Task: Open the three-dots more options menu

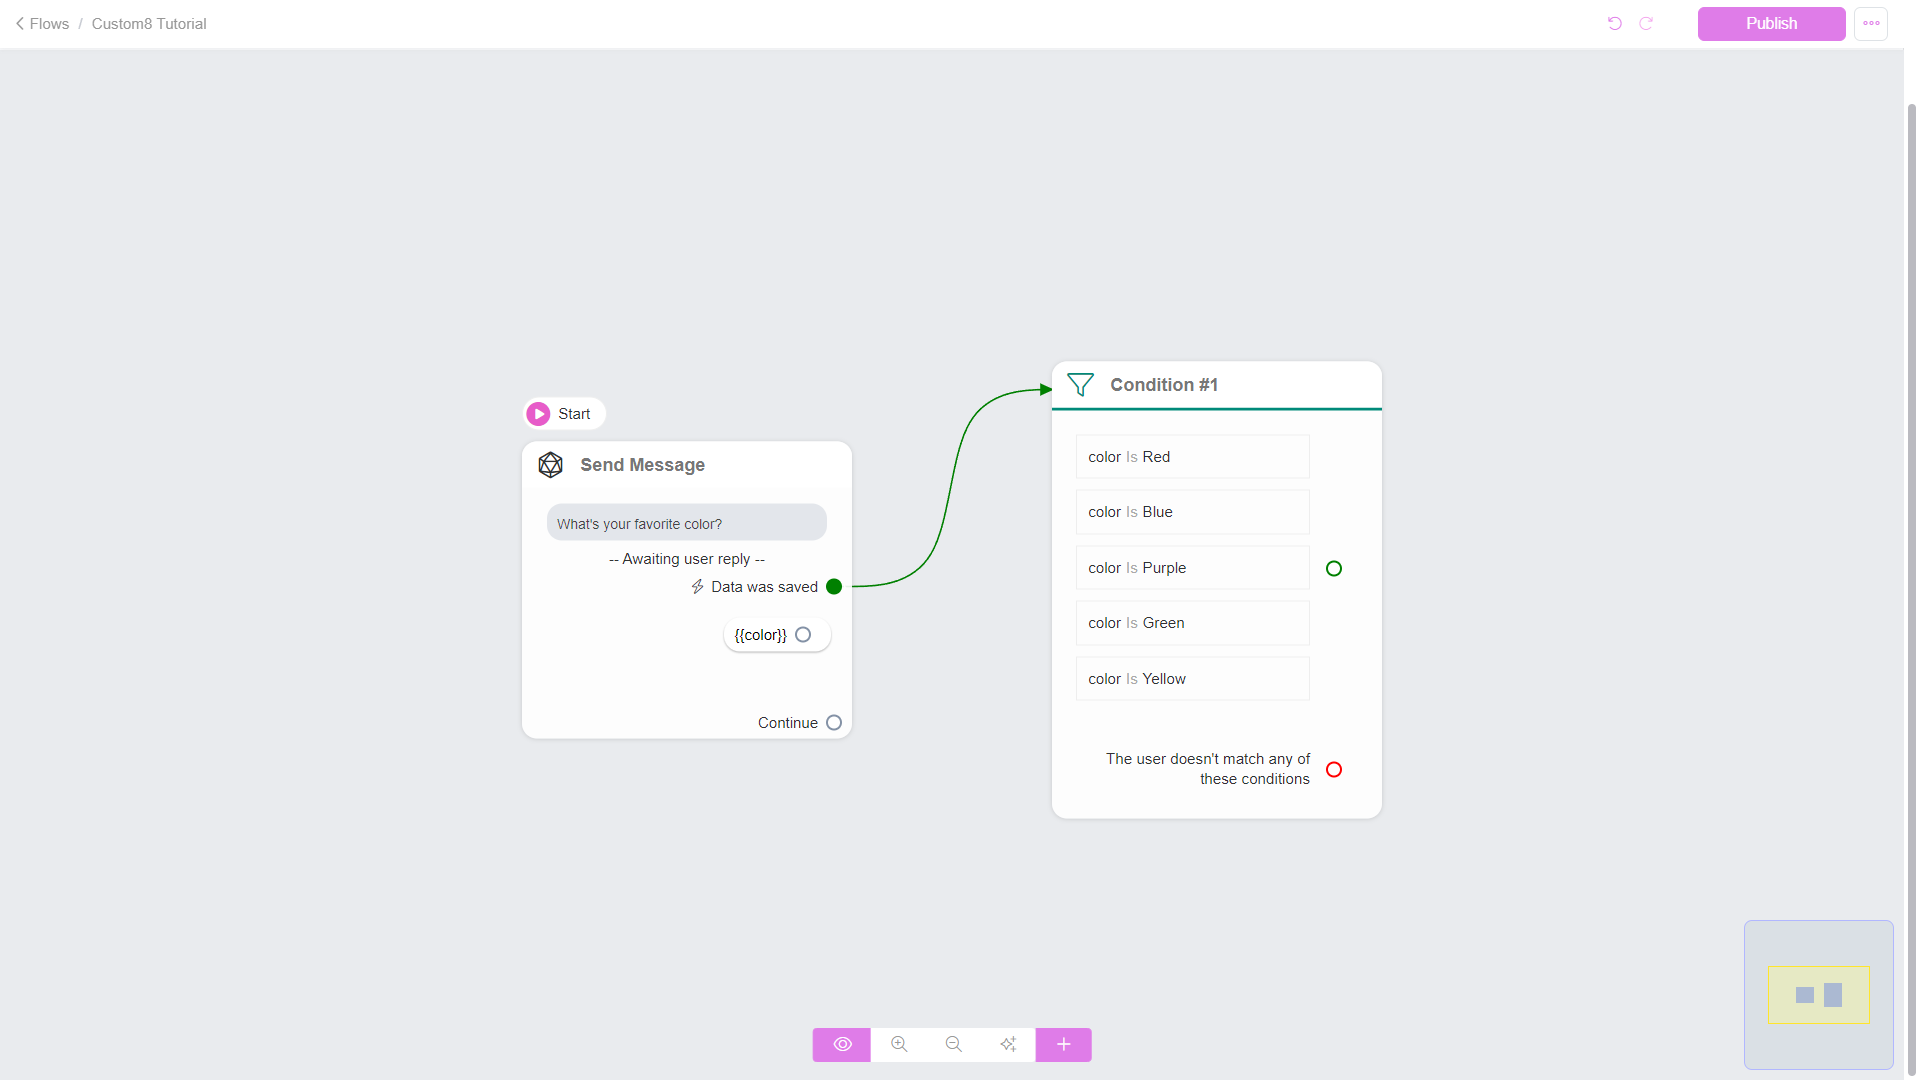Action: [x=1871, y=23]
